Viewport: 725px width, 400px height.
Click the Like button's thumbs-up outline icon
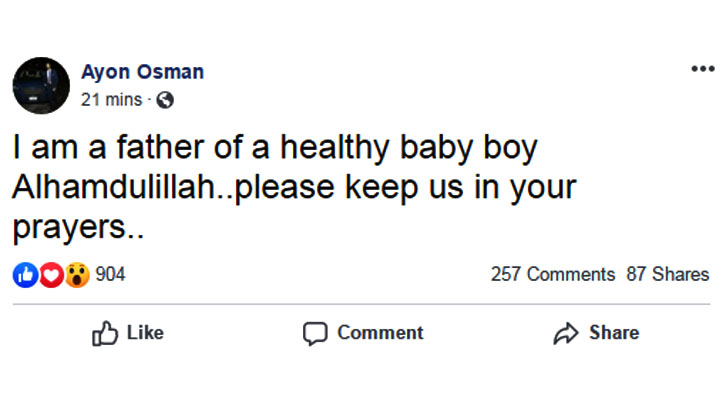click(x=105, y=333)
